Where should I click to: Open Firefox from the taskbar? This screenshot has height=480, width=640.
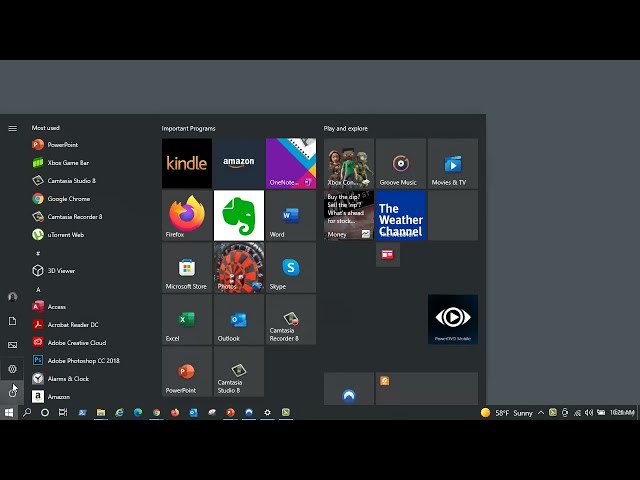coord(175,413)
